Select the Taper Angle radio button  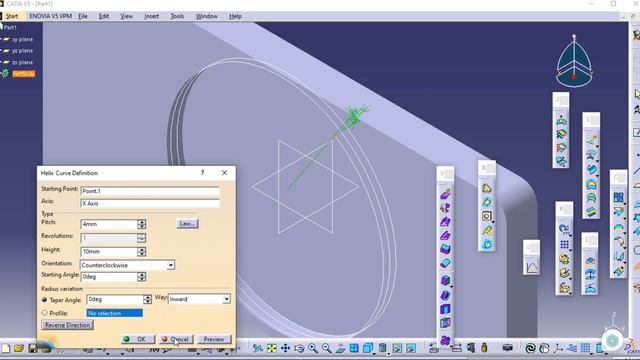[x=44, y=300]
